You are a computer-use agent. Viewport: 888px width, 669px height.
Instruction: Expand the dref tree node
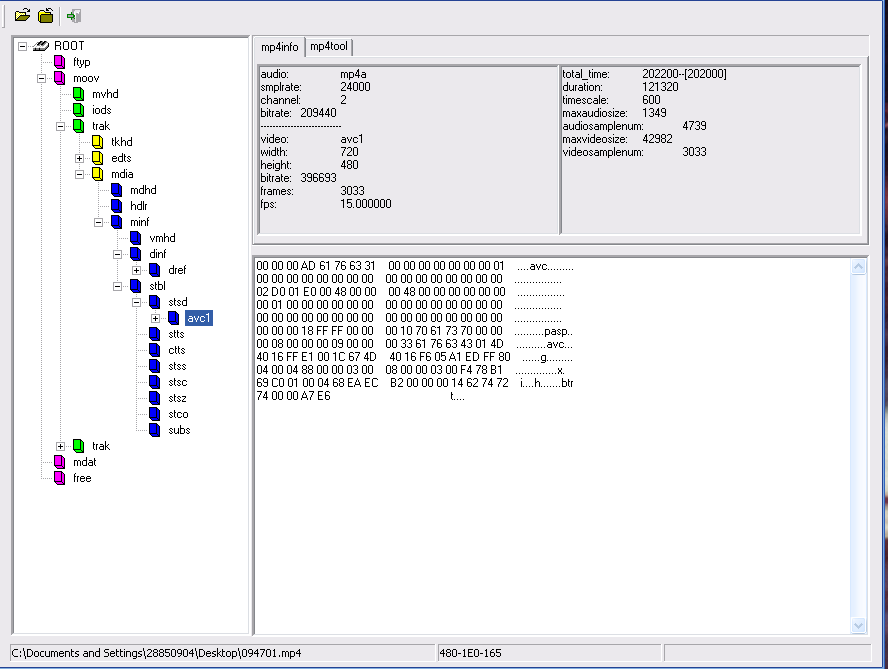tap(136, 270)
